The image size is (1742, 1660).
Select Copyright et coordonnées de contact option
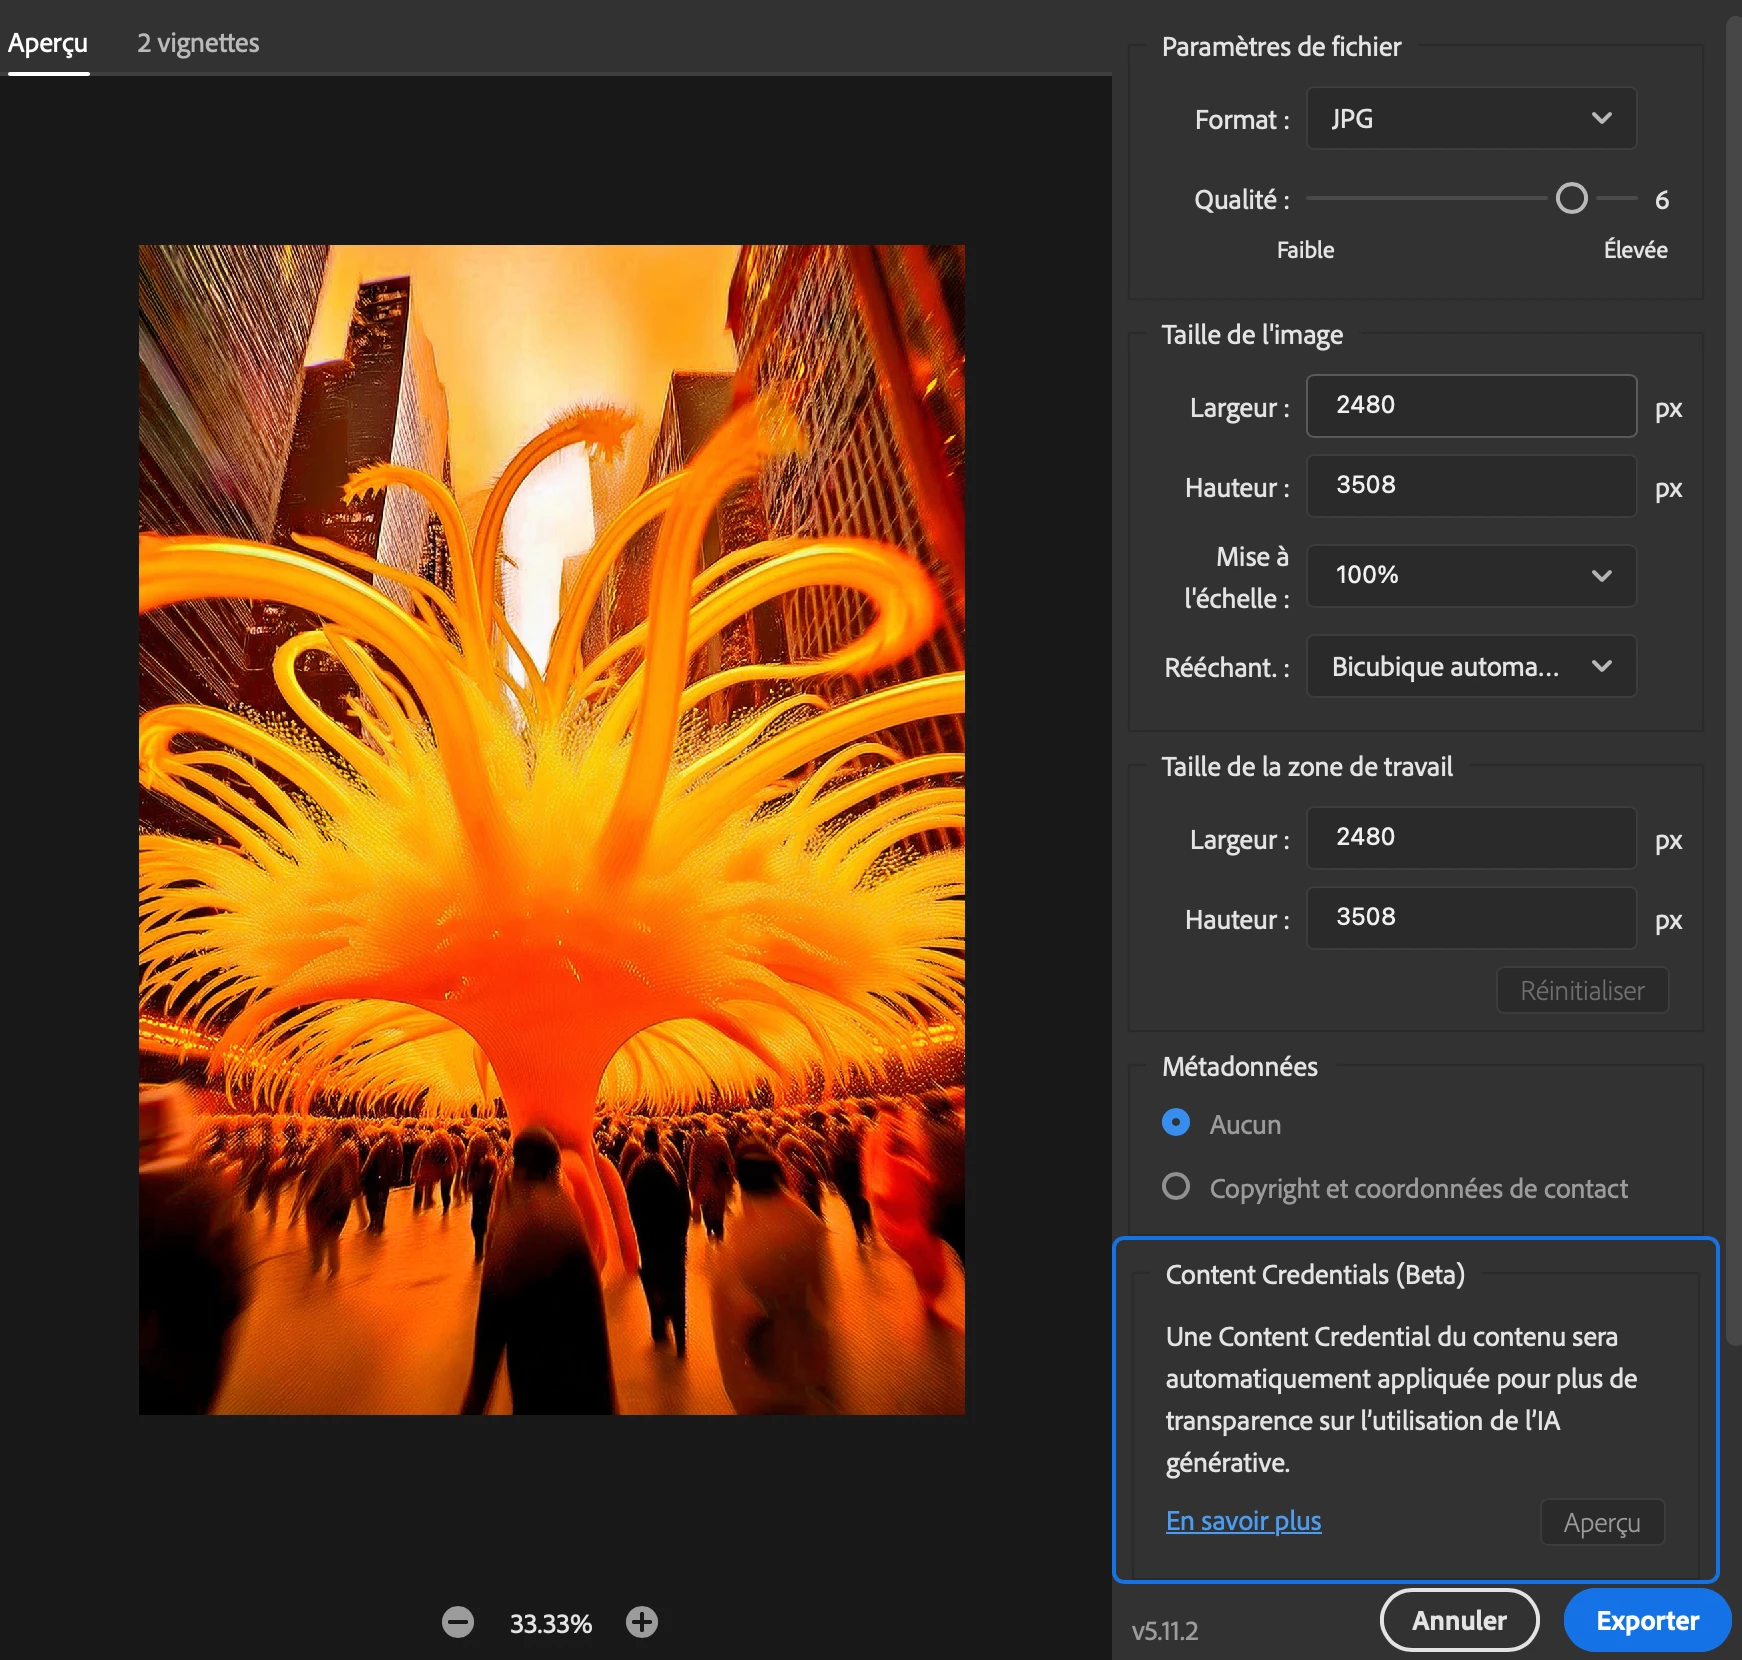tap(1176, 1187)
